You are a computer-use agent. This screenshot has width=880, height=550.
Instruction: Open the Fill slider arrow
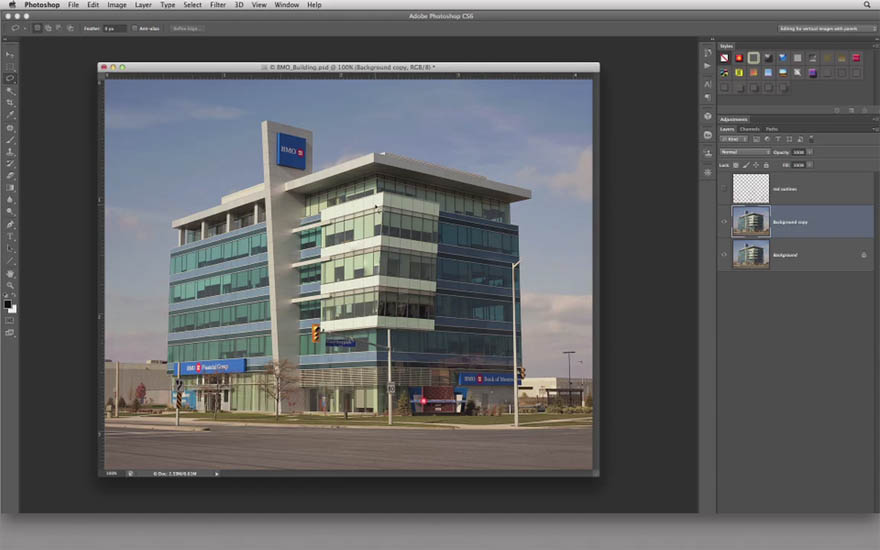pos(810,165)
